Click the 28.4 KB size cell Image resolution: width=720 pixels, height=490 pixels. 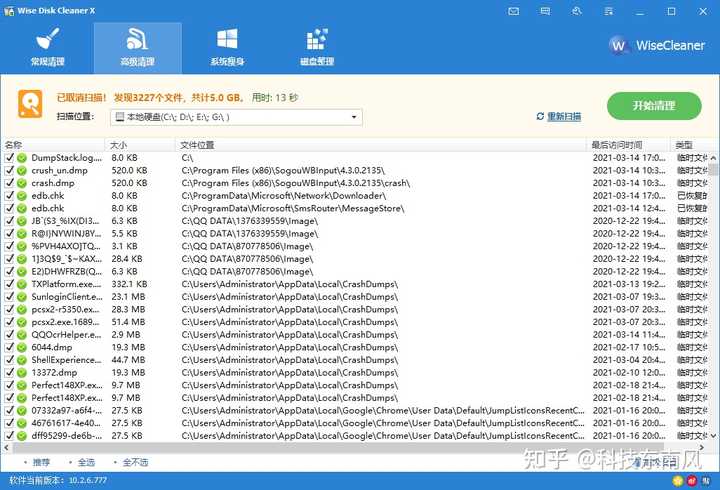point(127,259)
